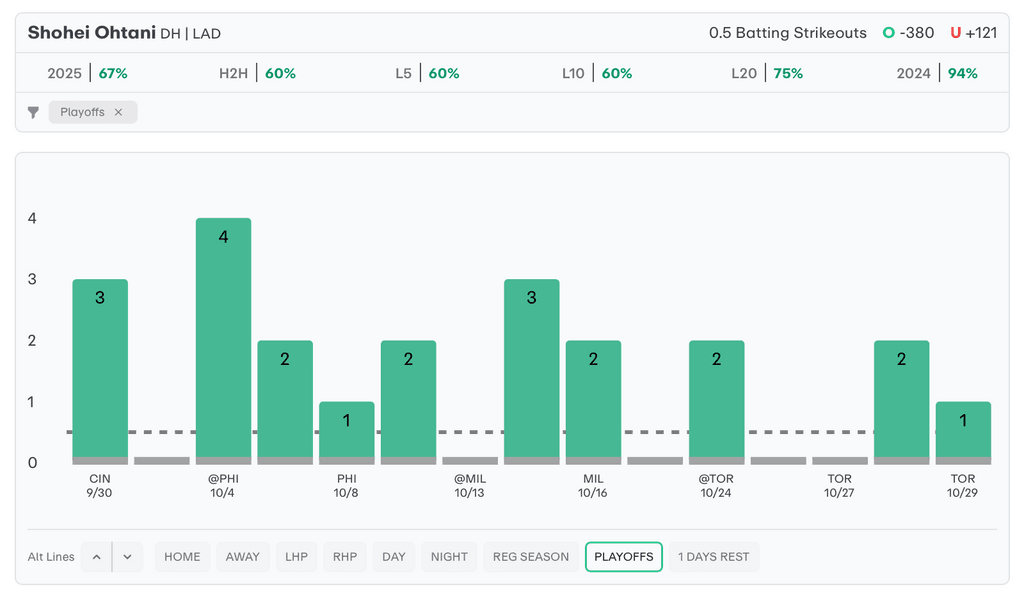Raise the alt line with up arrow
The height and width of the screenshot is (598, 1024).
click(x=96, y=557)
